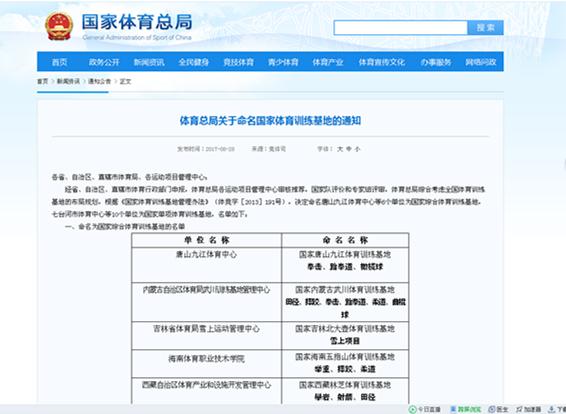Set font size to 中
Image resolution: width=566 pixels, height=414 pixels.
[x=349, y=149]
